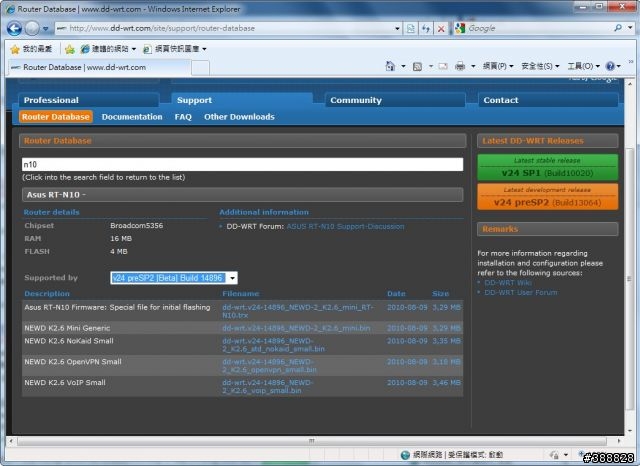Download the mini_RT-N10.trx initial flashing file
The height and width of the screenshot is (466, 640).
pos(298,311)
